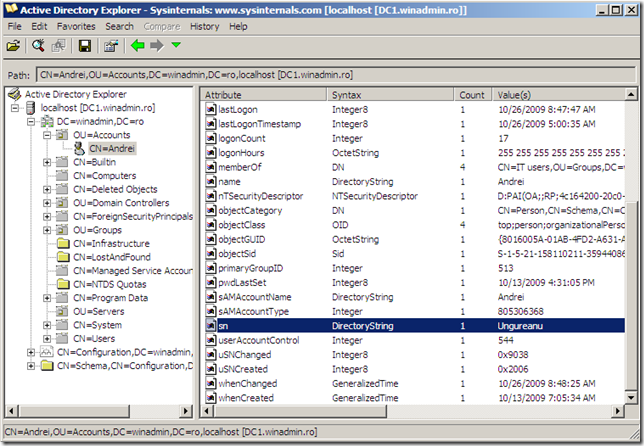Select the CN=Computers tree item
644x446 pixels.
coord(104,176)
